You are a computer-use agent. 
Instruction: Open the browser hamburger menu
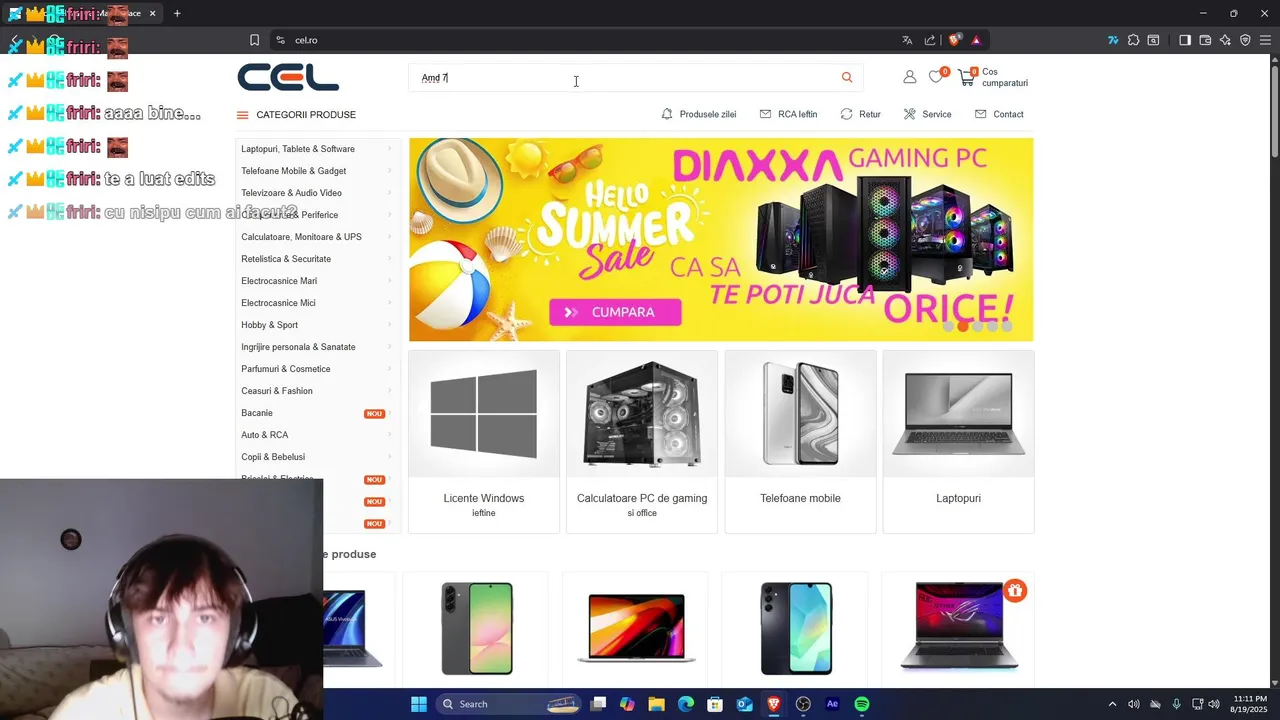[1265, 40]
